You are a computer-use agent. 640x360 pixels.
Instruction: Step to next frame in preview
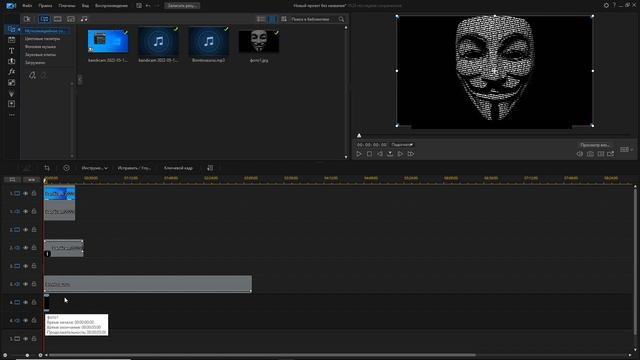tap(400, 154)
